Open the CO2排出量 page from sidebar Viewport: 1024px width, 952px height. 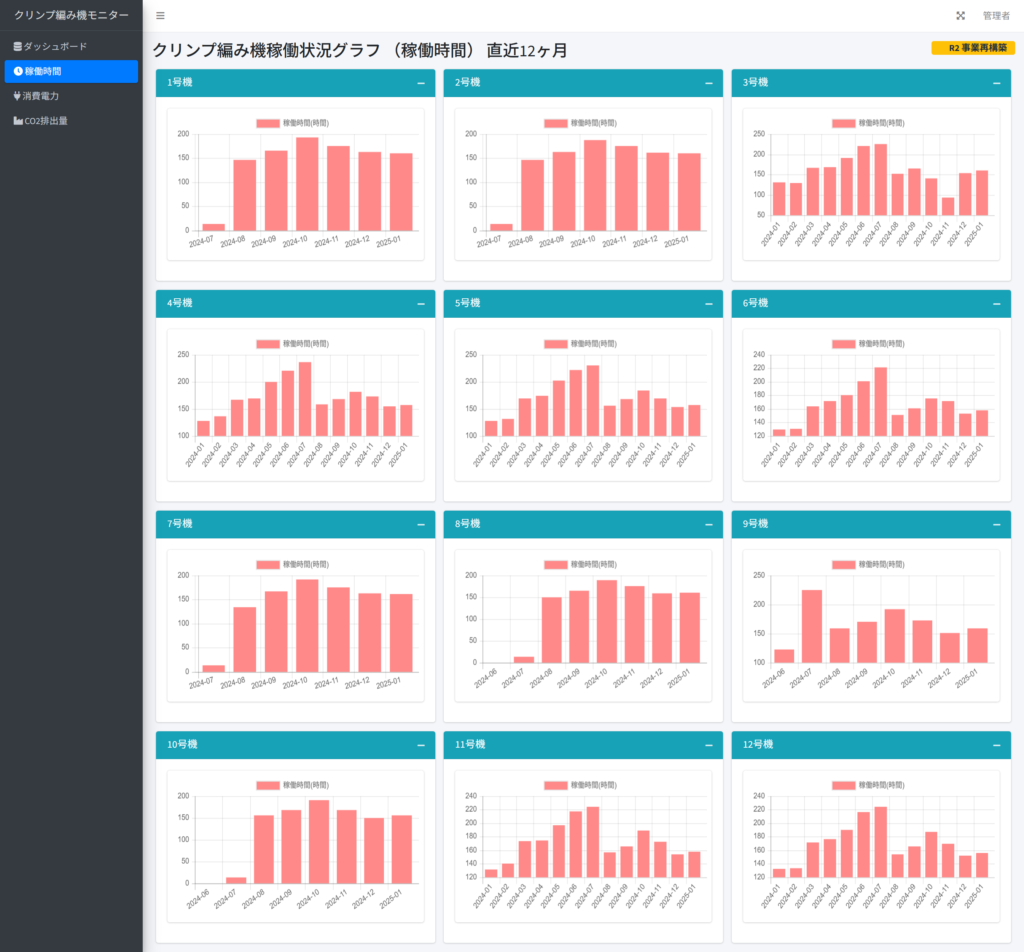[x=46, y=121]
